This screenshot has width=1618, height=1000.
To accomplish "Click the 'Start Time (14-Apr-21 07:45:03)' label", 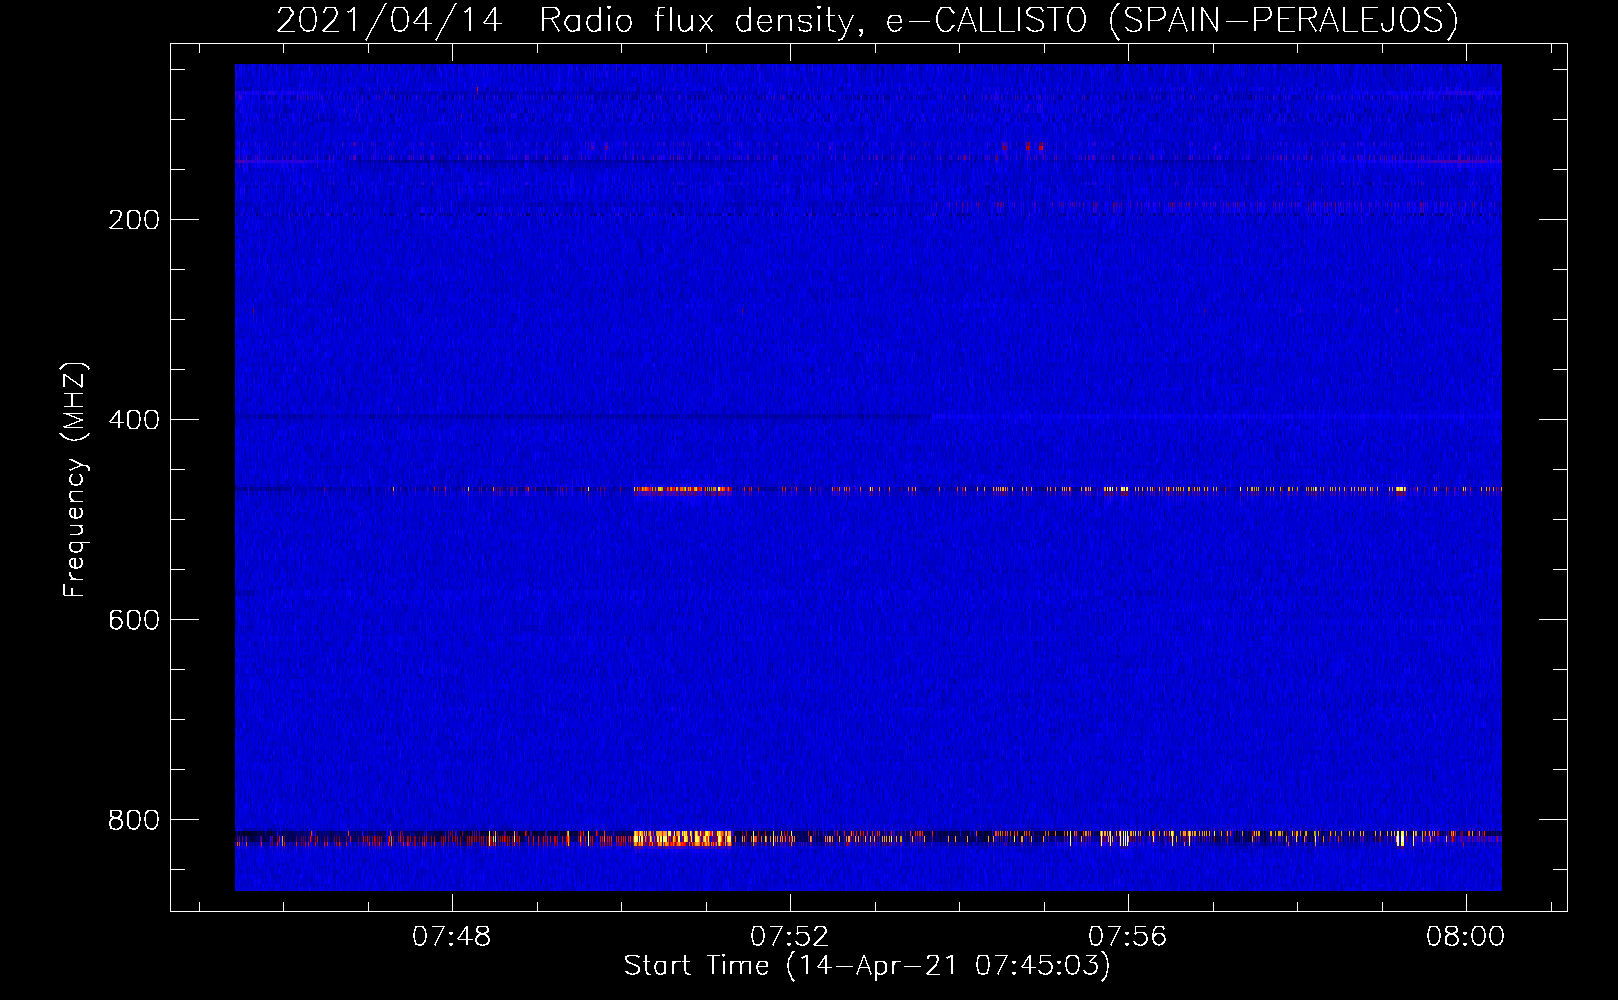I will pos(867,966).
